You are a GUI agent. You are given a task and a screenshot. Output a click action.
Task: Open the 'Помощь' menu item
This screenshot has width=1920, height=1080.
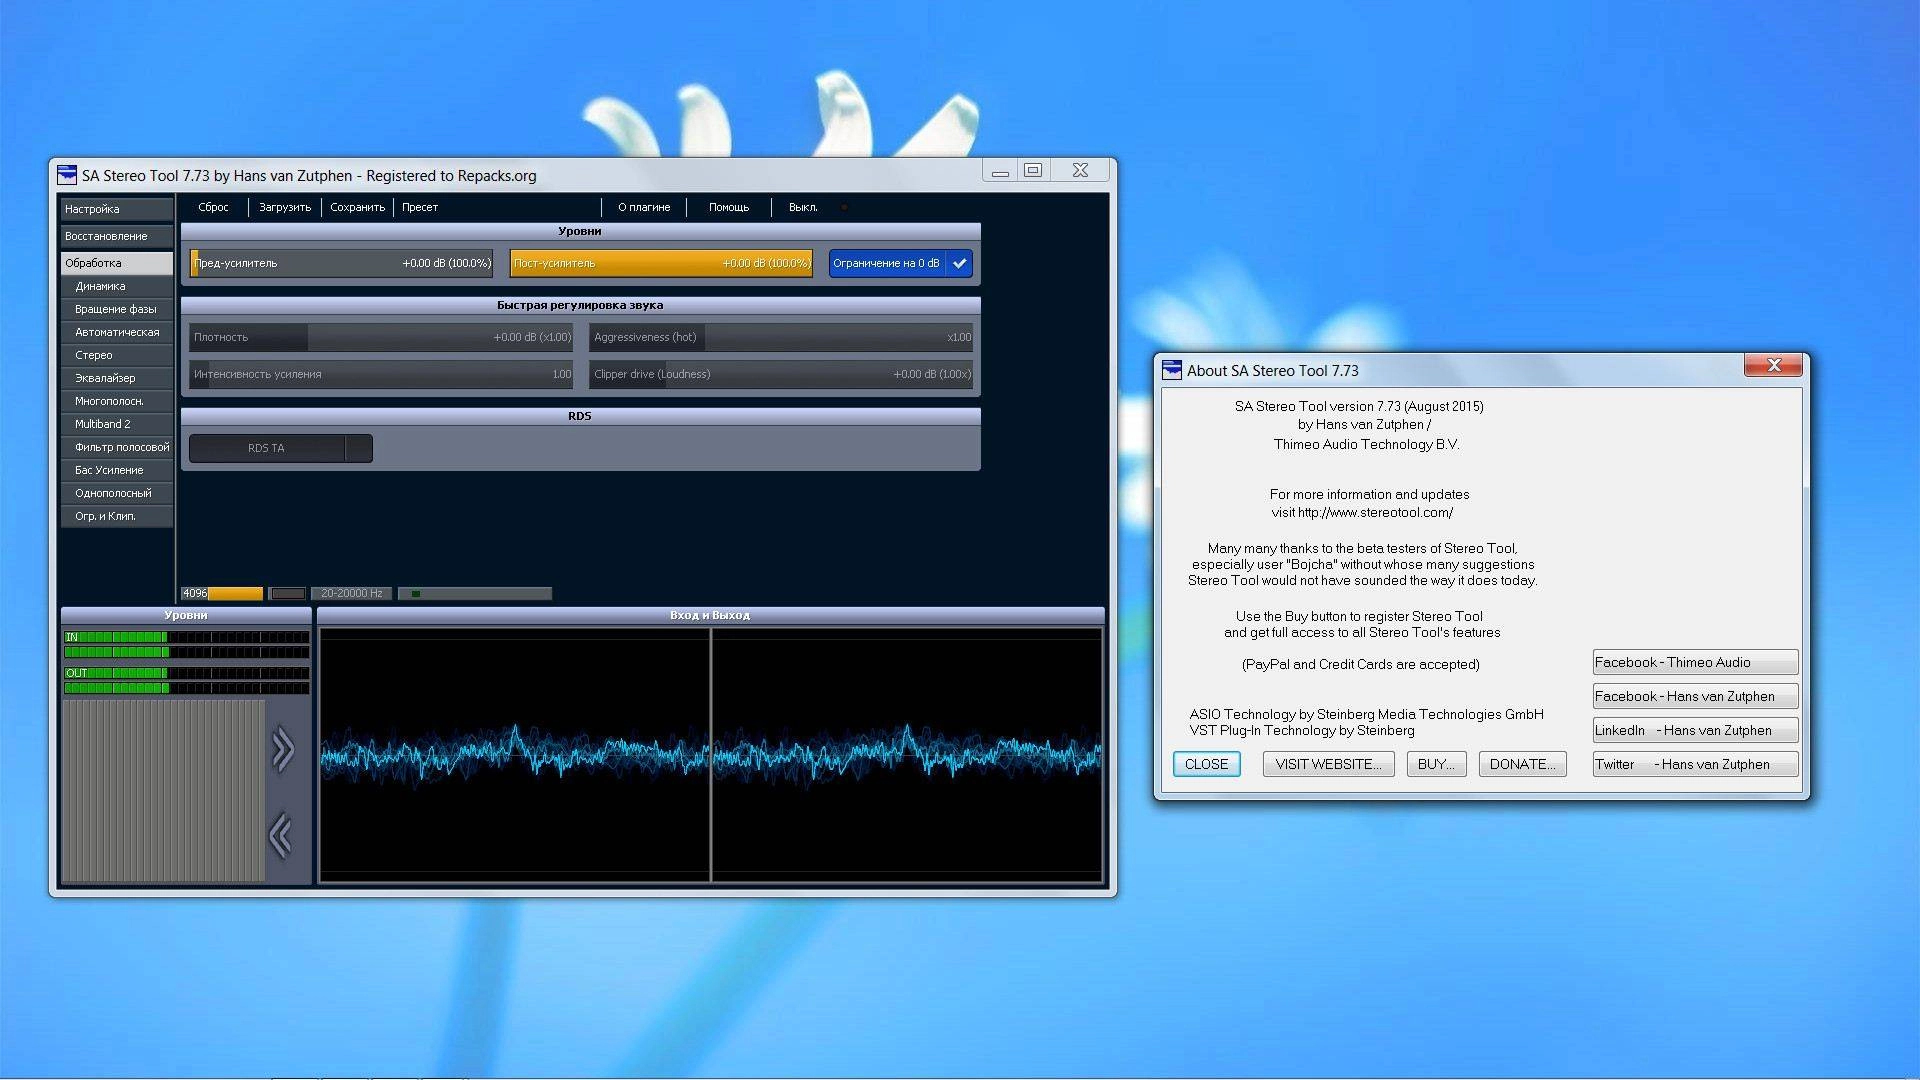pyautogui.click(x=729, y=207)
